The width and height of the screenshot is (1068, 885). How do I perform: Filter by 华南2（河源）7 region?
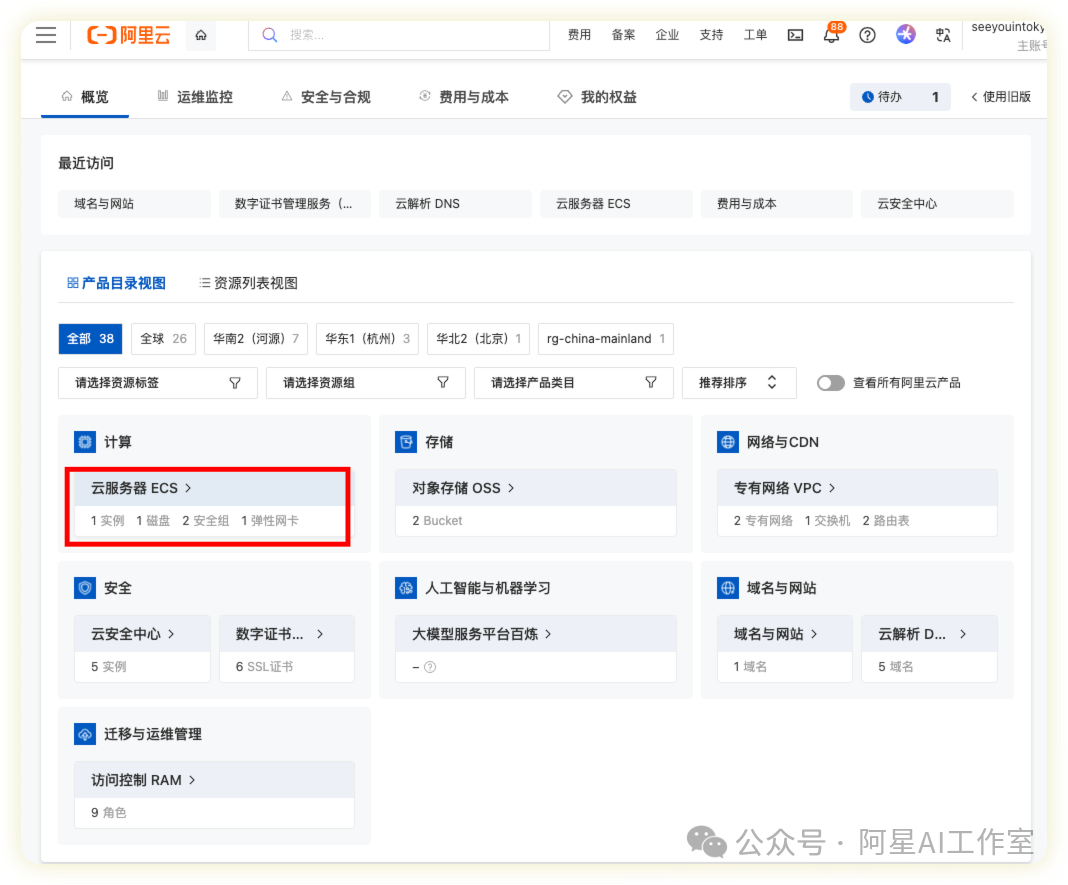click(x=256, y=339)
